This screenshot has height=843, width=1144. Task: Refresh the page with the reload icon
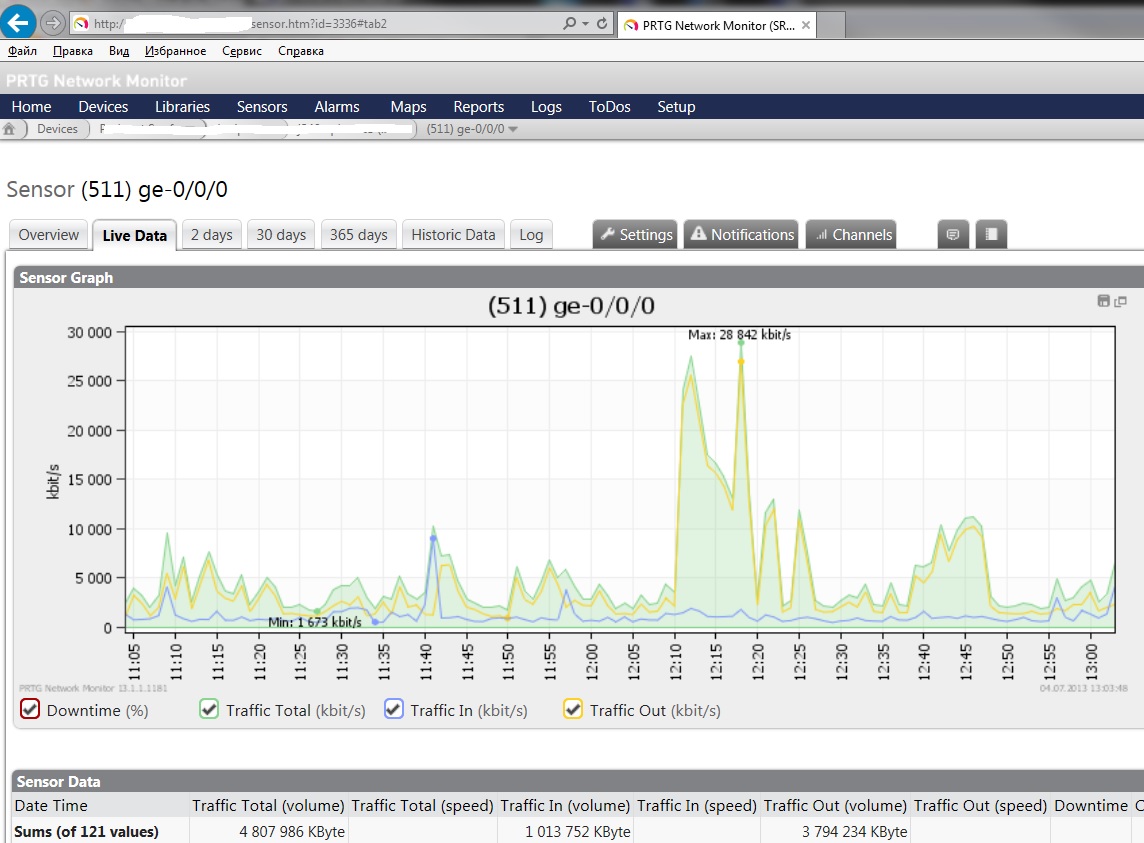coord(602,23)
